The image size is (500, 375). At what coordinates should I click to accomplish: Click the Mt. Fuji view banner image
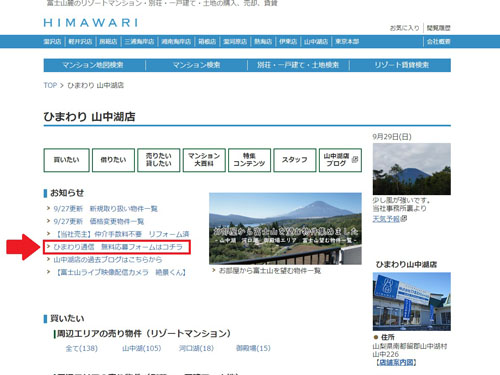[x=285, y=229]
